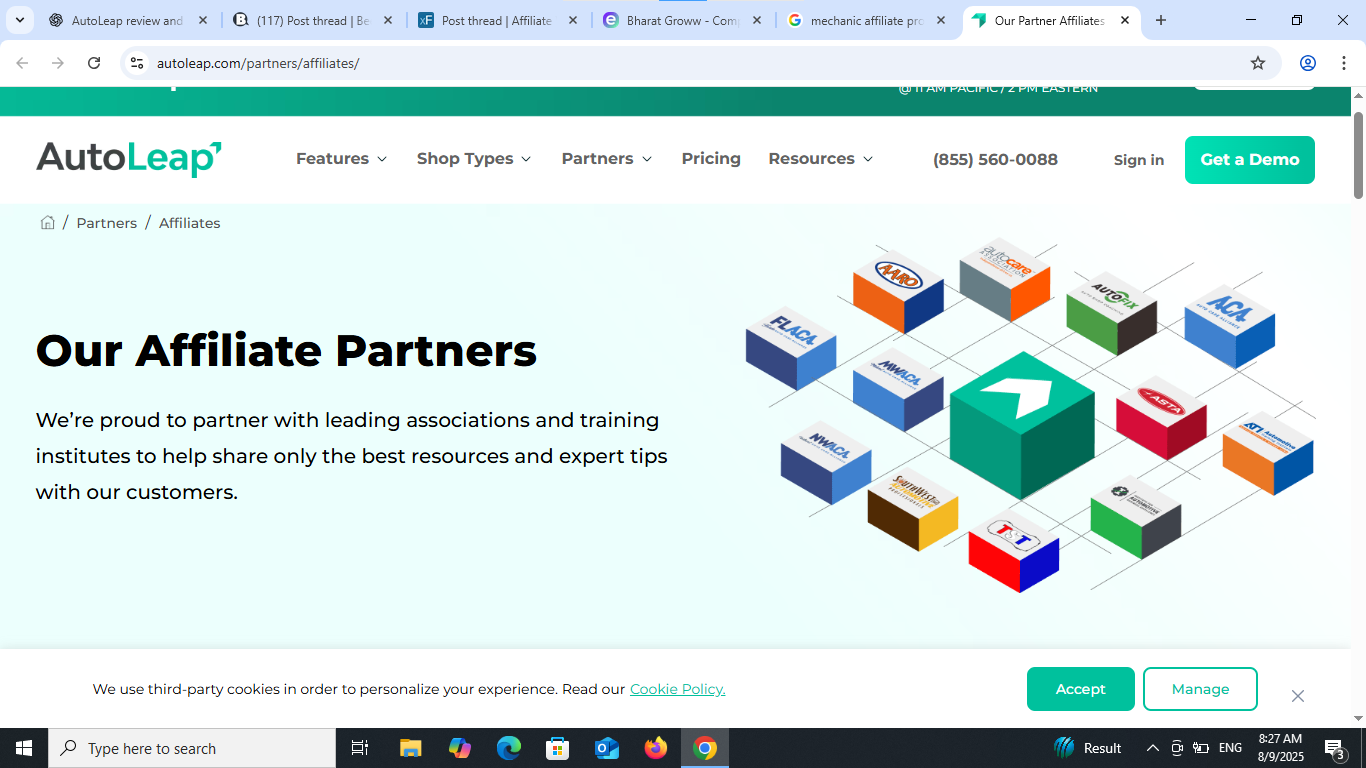Accept third-party cookies
This screenshot has height=768, width=1366.
(x=1081, y=689)
